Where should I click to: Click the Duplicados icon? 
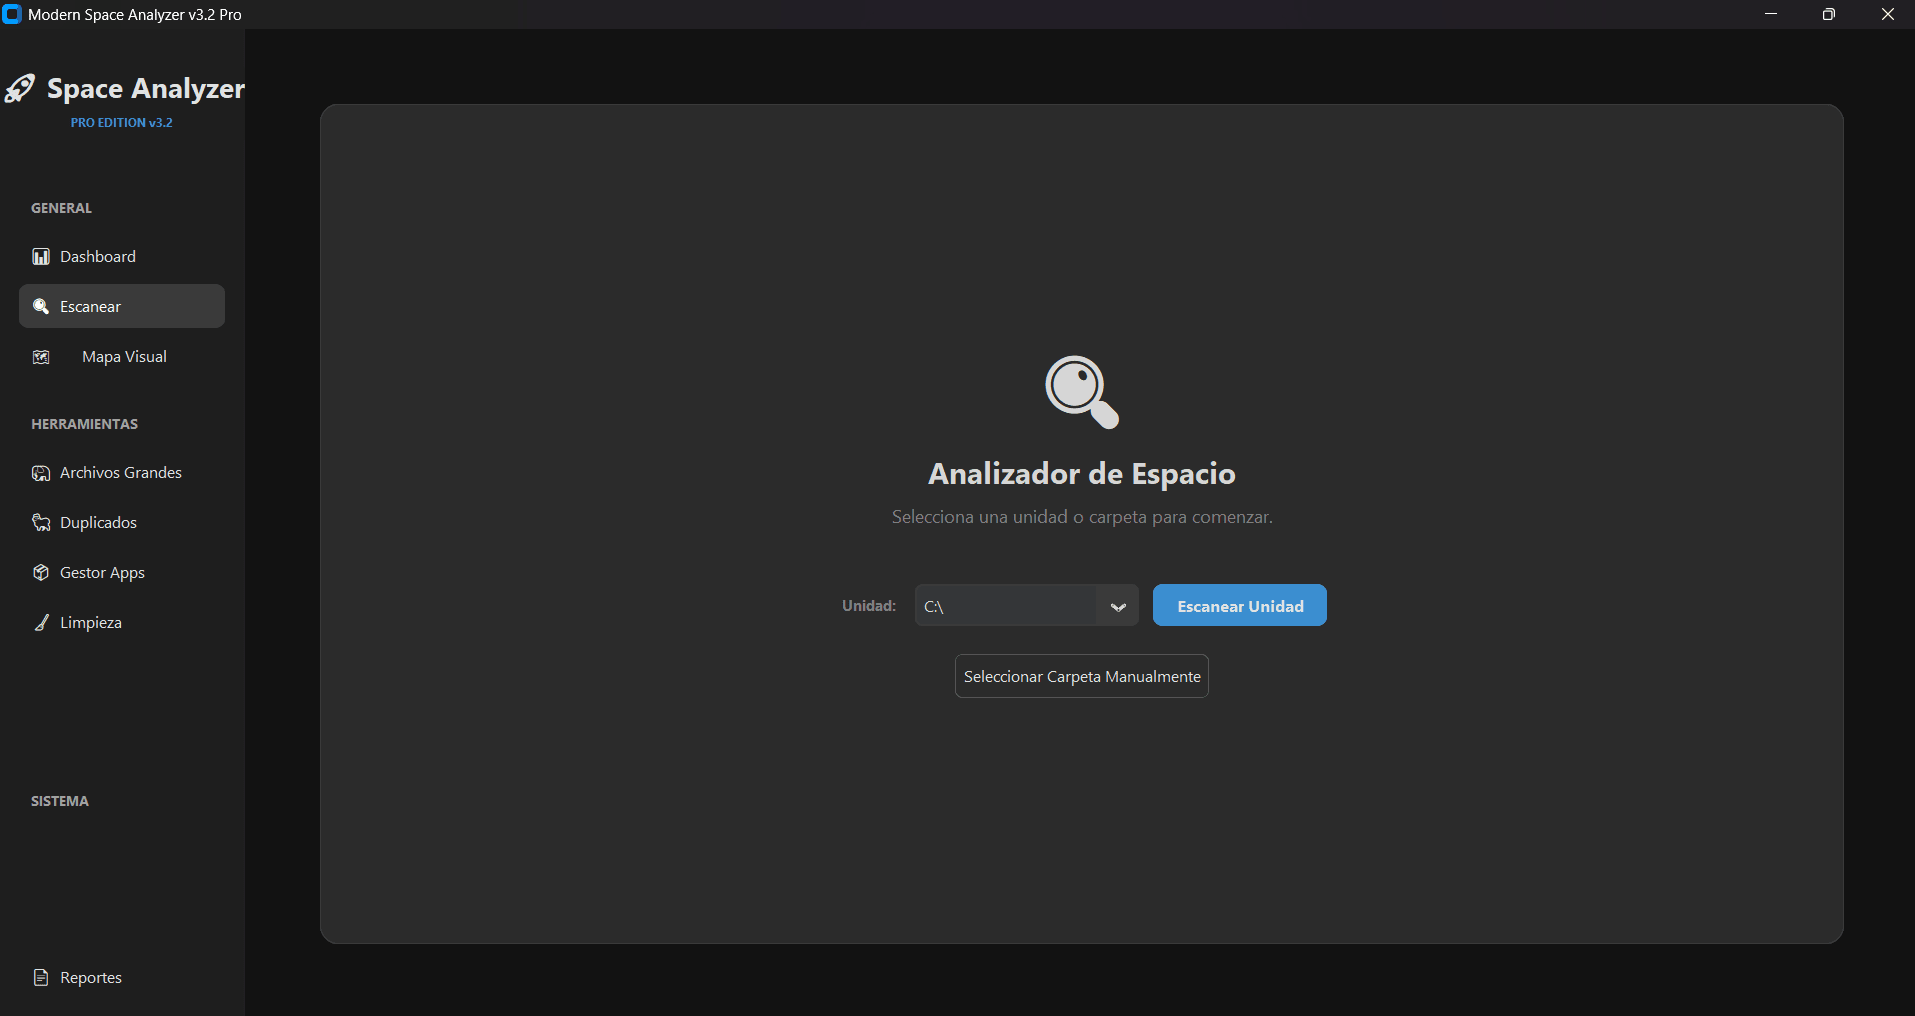(x=41, y=523)
